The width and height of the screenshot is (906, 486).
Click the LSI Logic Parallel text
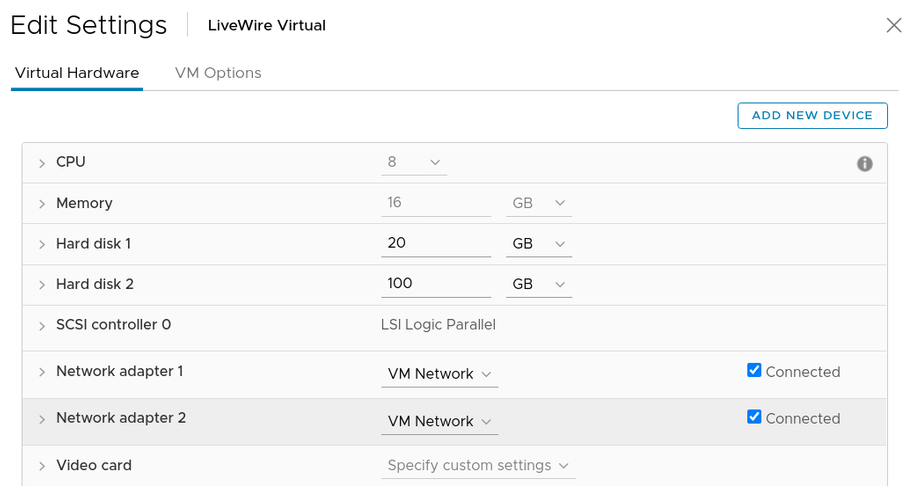tap(438, 325)
